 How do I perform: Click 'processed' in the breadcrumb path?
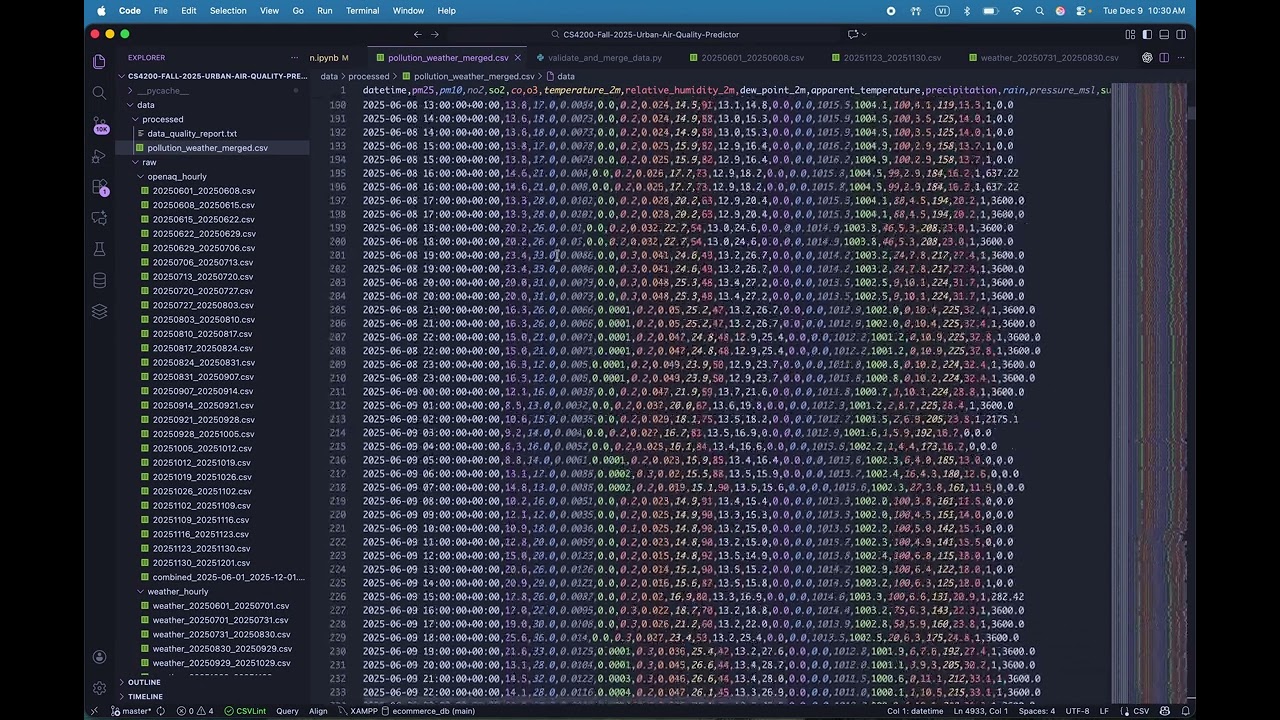coord(368,76)
